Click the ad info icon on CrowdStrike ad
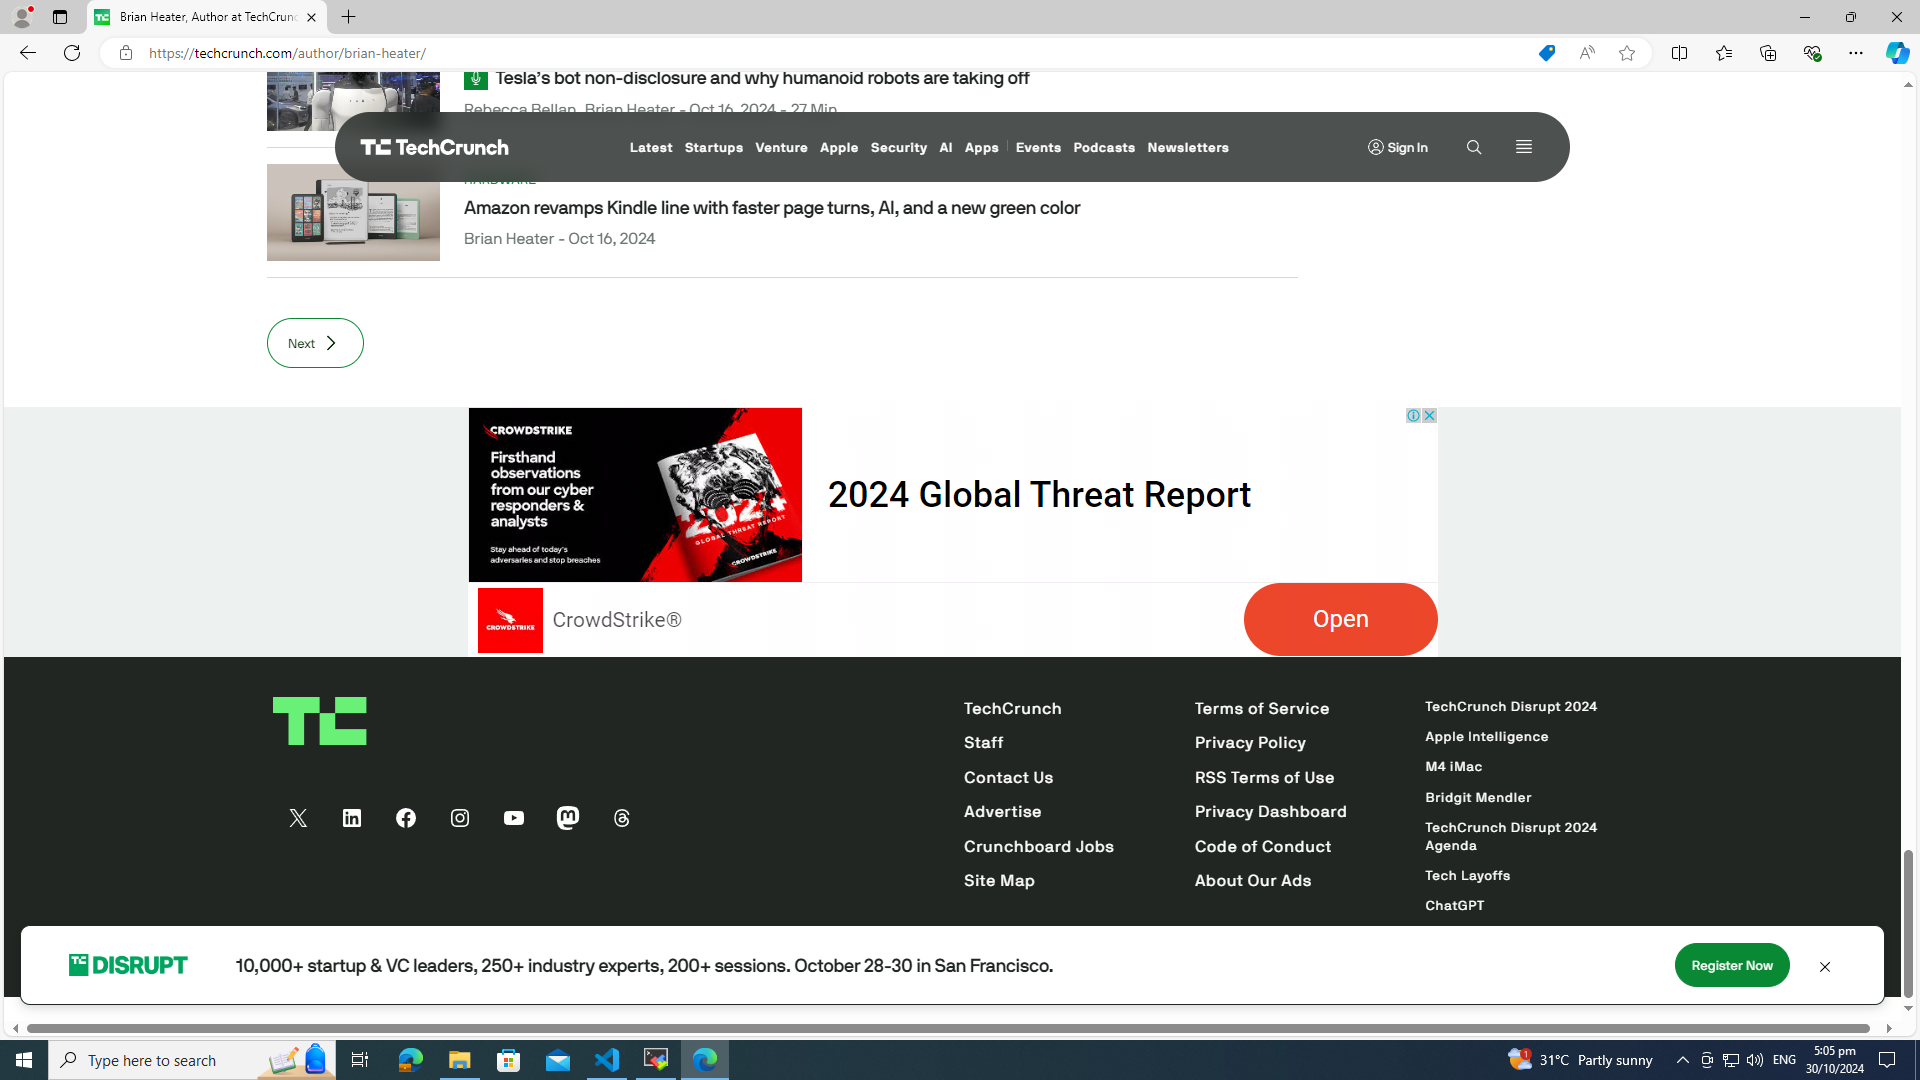 (1413, 415)
